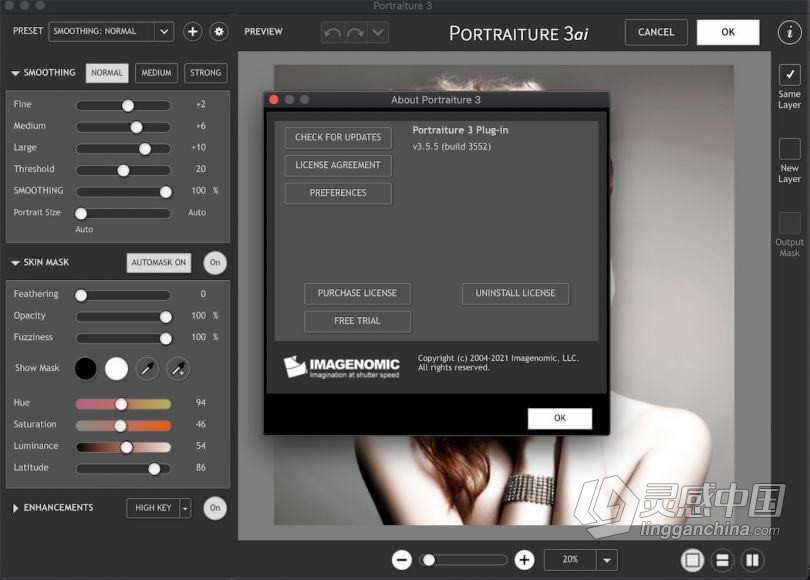Click the zoom out minus icon
The width and height of the screenshot is (810, 580).
point(402,559)
